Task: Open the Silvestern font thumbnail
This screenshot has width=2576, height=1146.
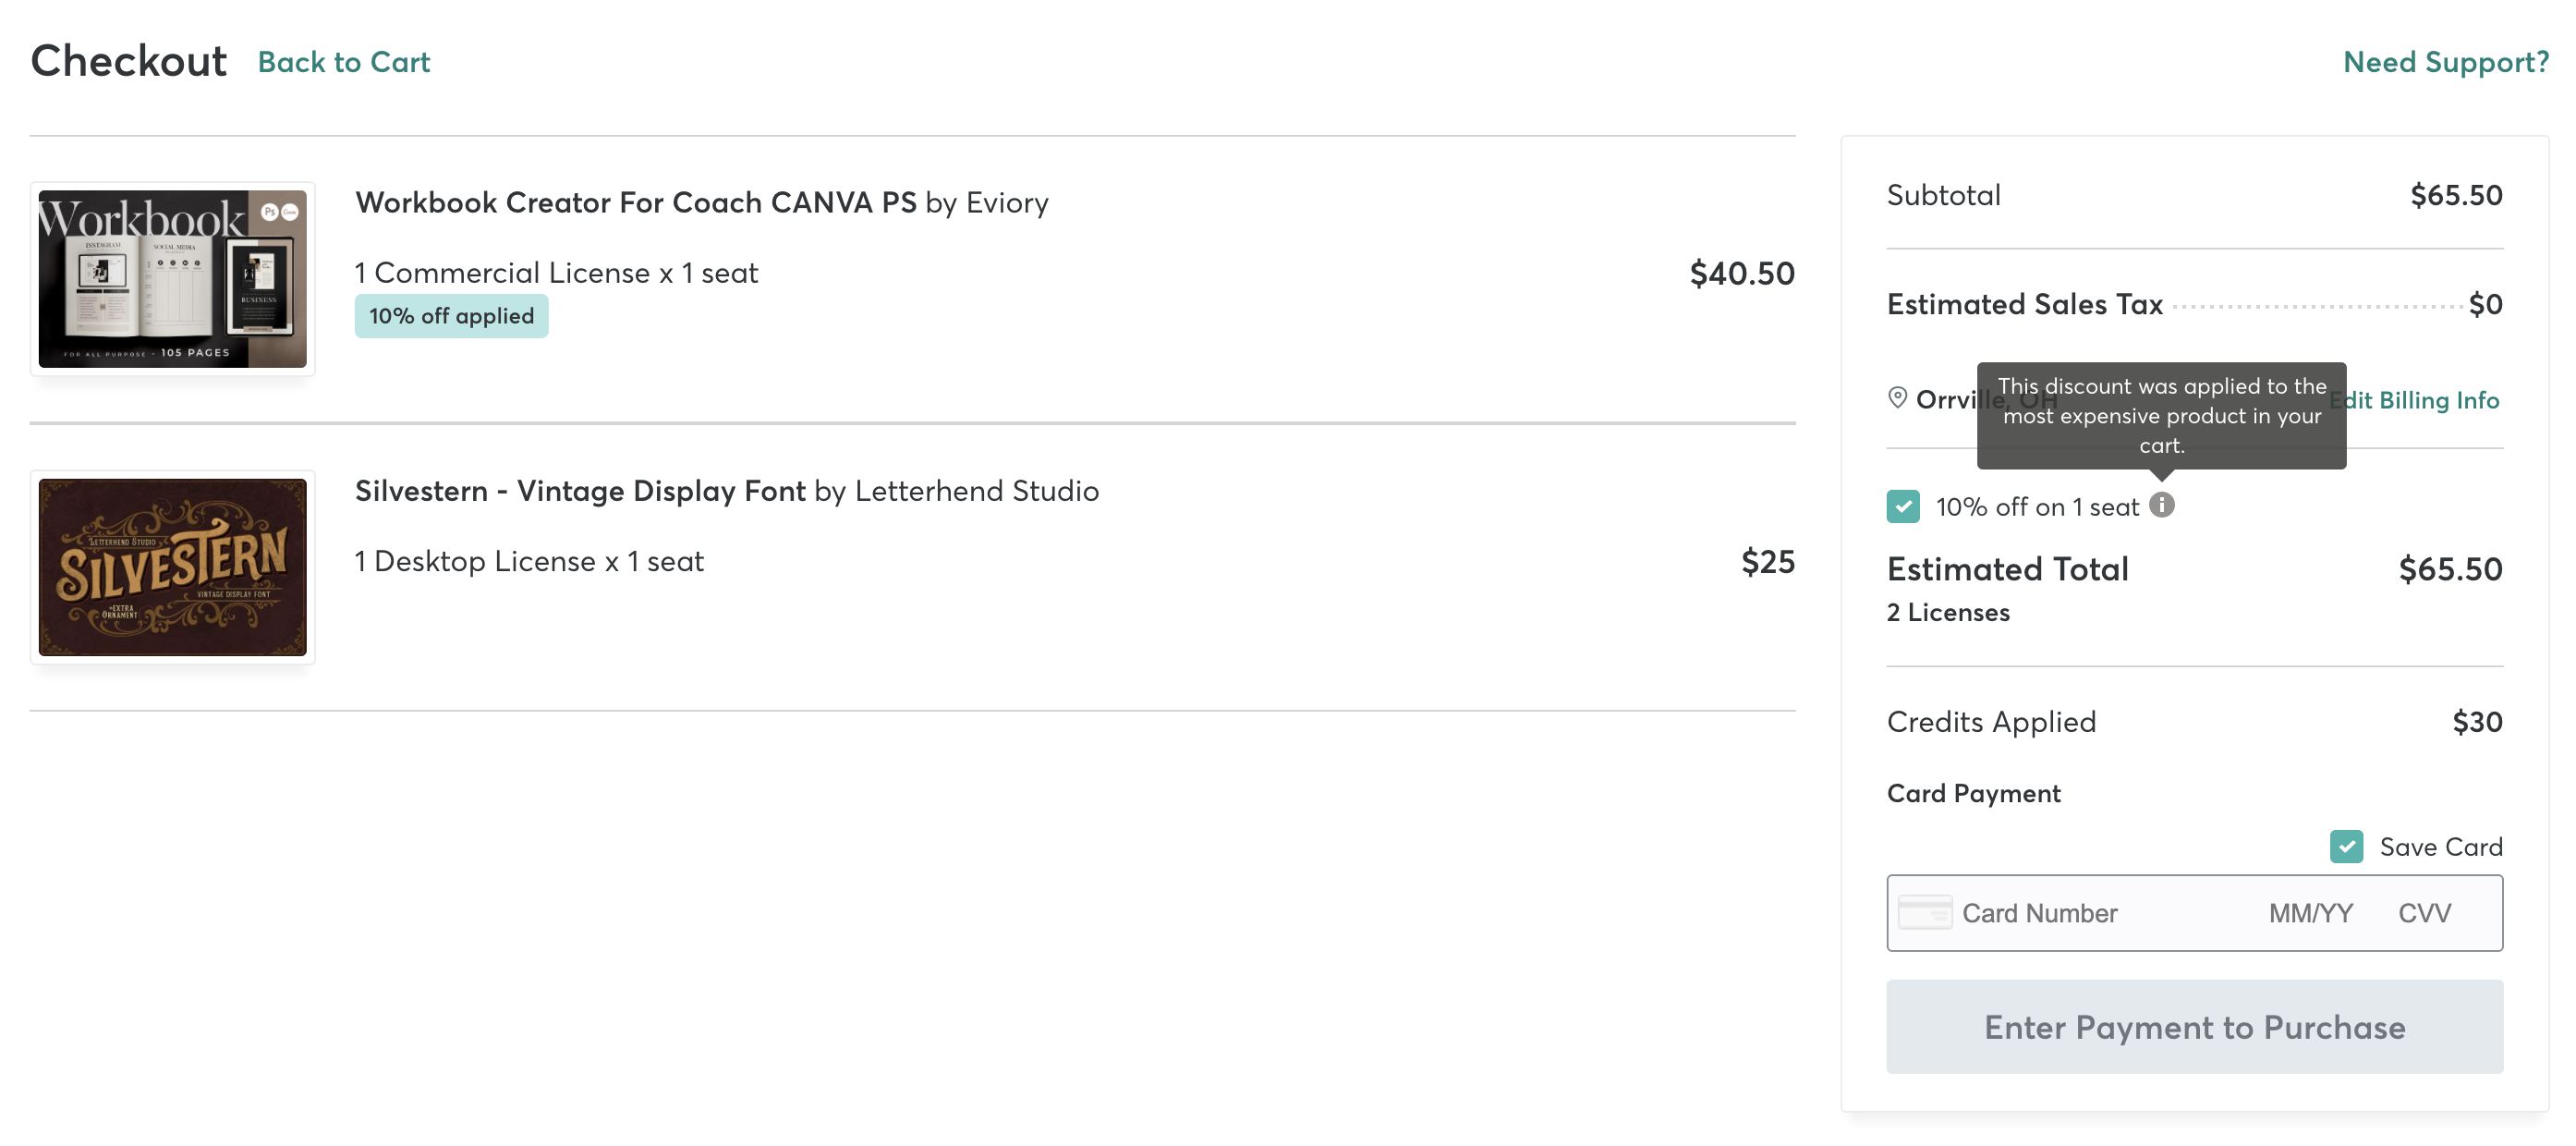Action: click(173, 567)
